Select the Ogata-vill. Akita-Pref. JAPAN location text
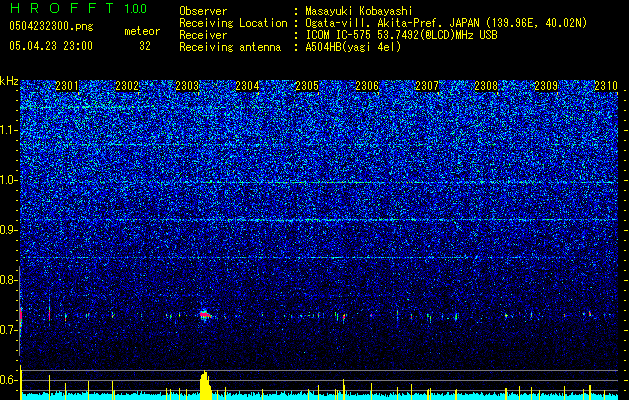 point(446,23)
